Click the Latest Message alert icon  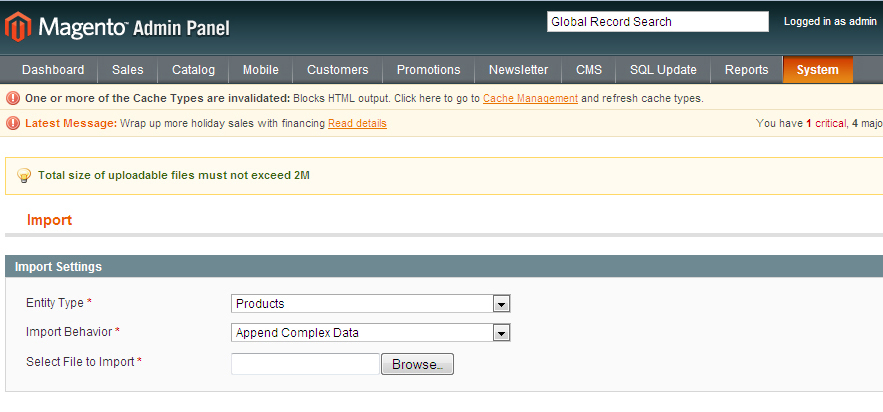pos(12,123)
